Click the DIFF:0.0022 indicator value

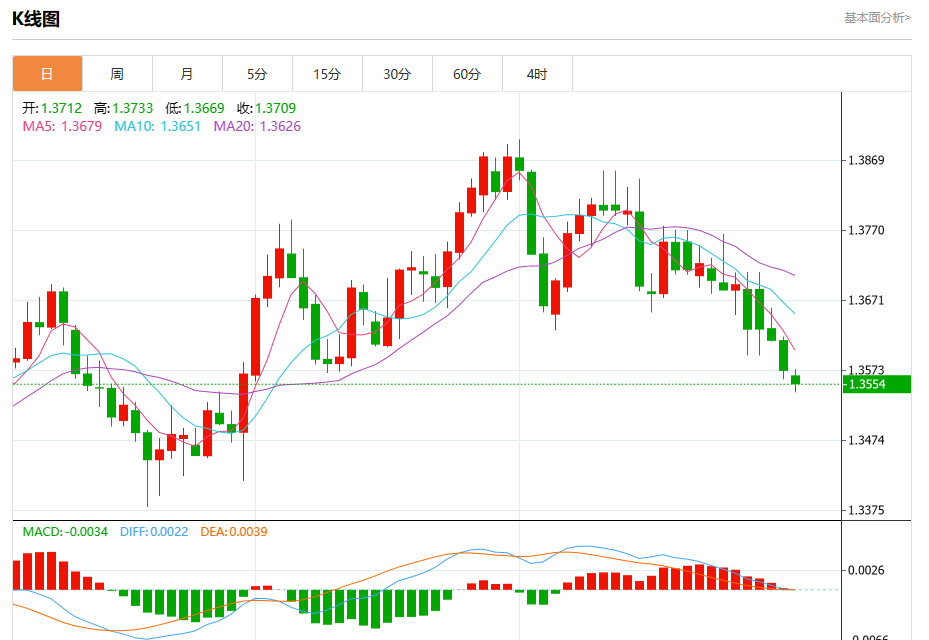(154, 532)
